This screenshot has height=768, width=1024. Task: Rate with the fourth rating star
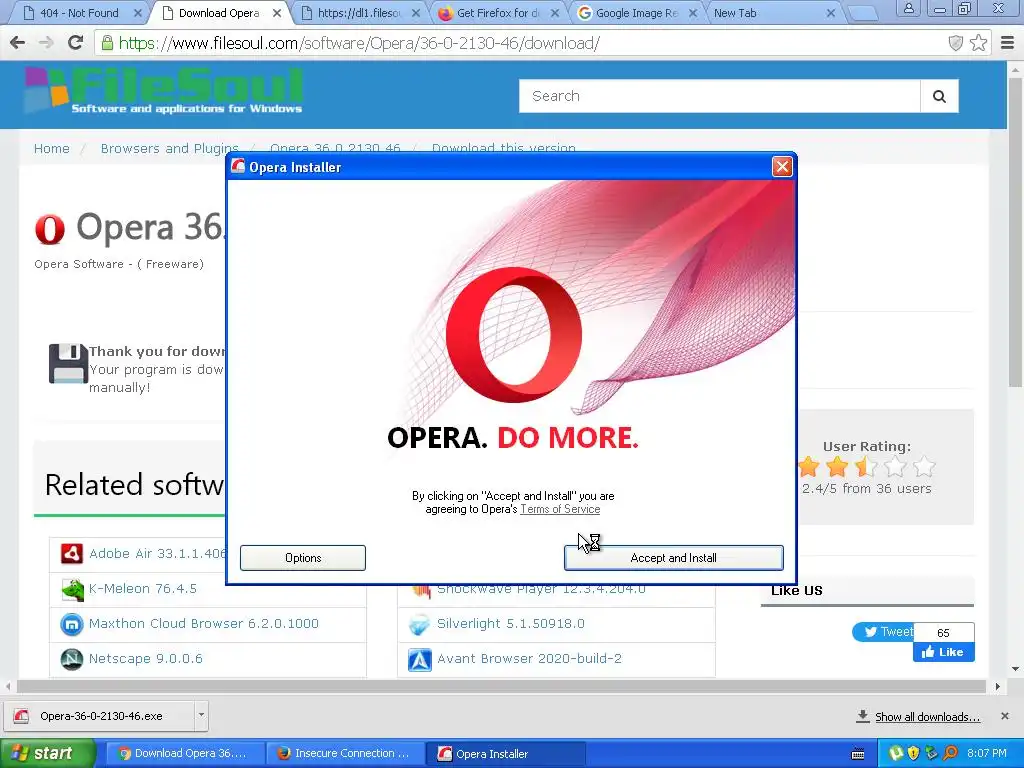tap(895, 466)
